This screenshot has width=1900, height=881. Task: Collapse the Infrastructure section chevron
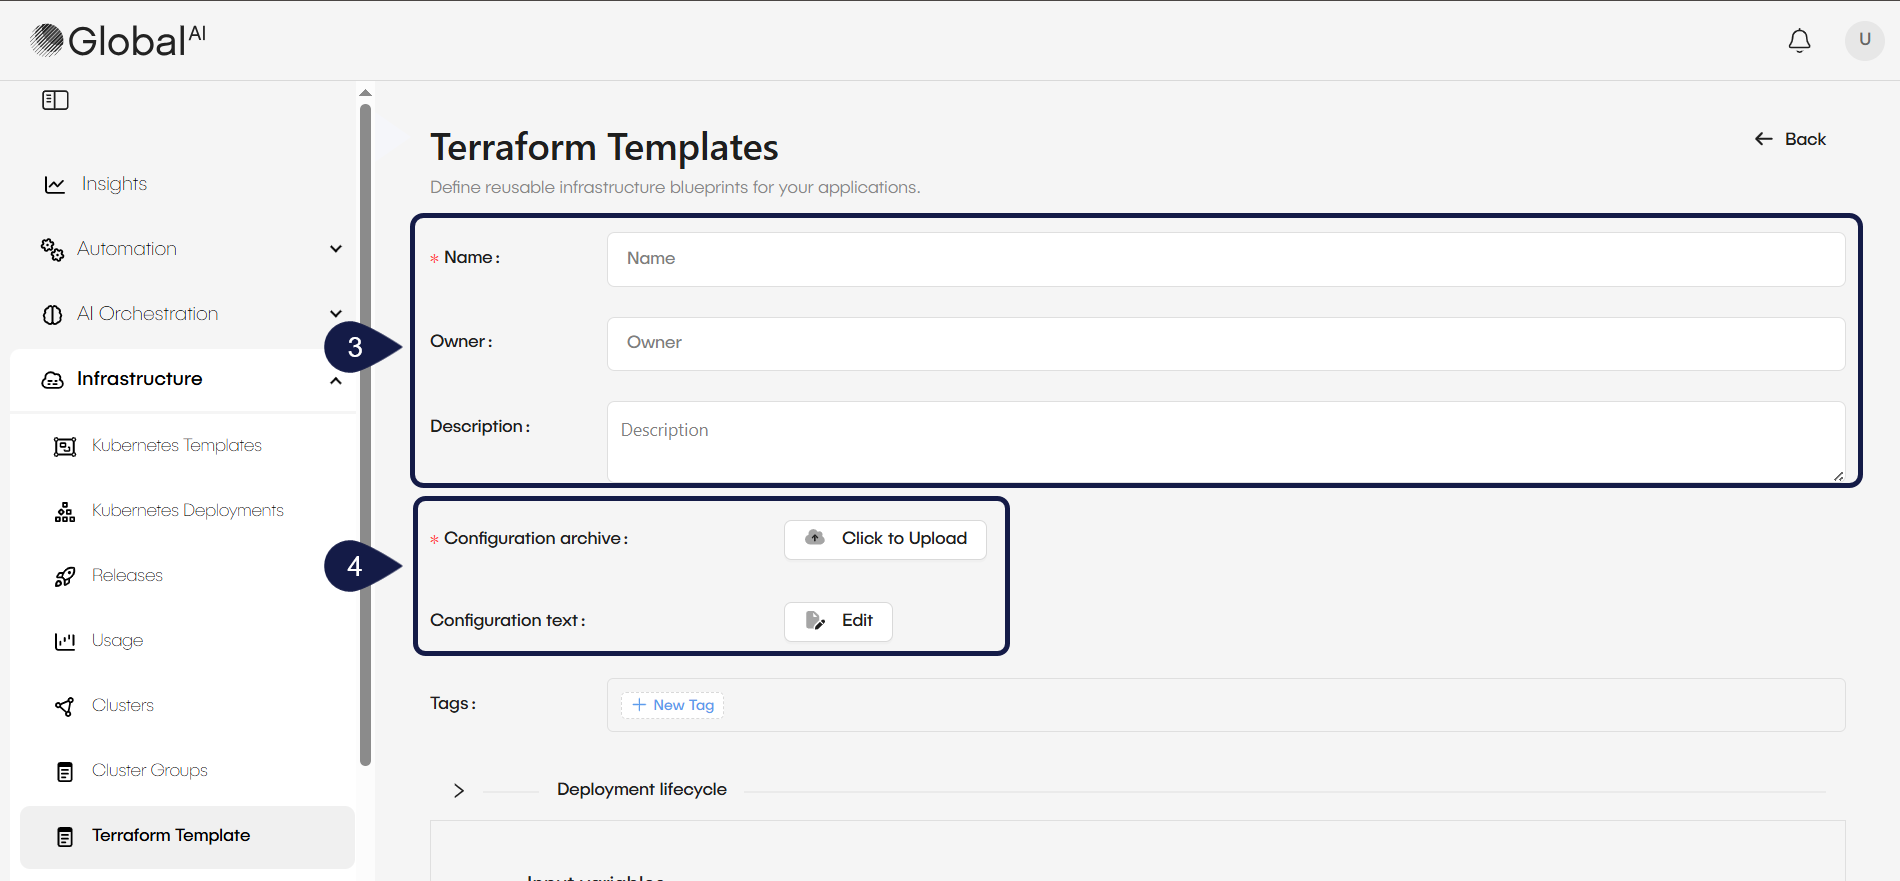(336, 381)
